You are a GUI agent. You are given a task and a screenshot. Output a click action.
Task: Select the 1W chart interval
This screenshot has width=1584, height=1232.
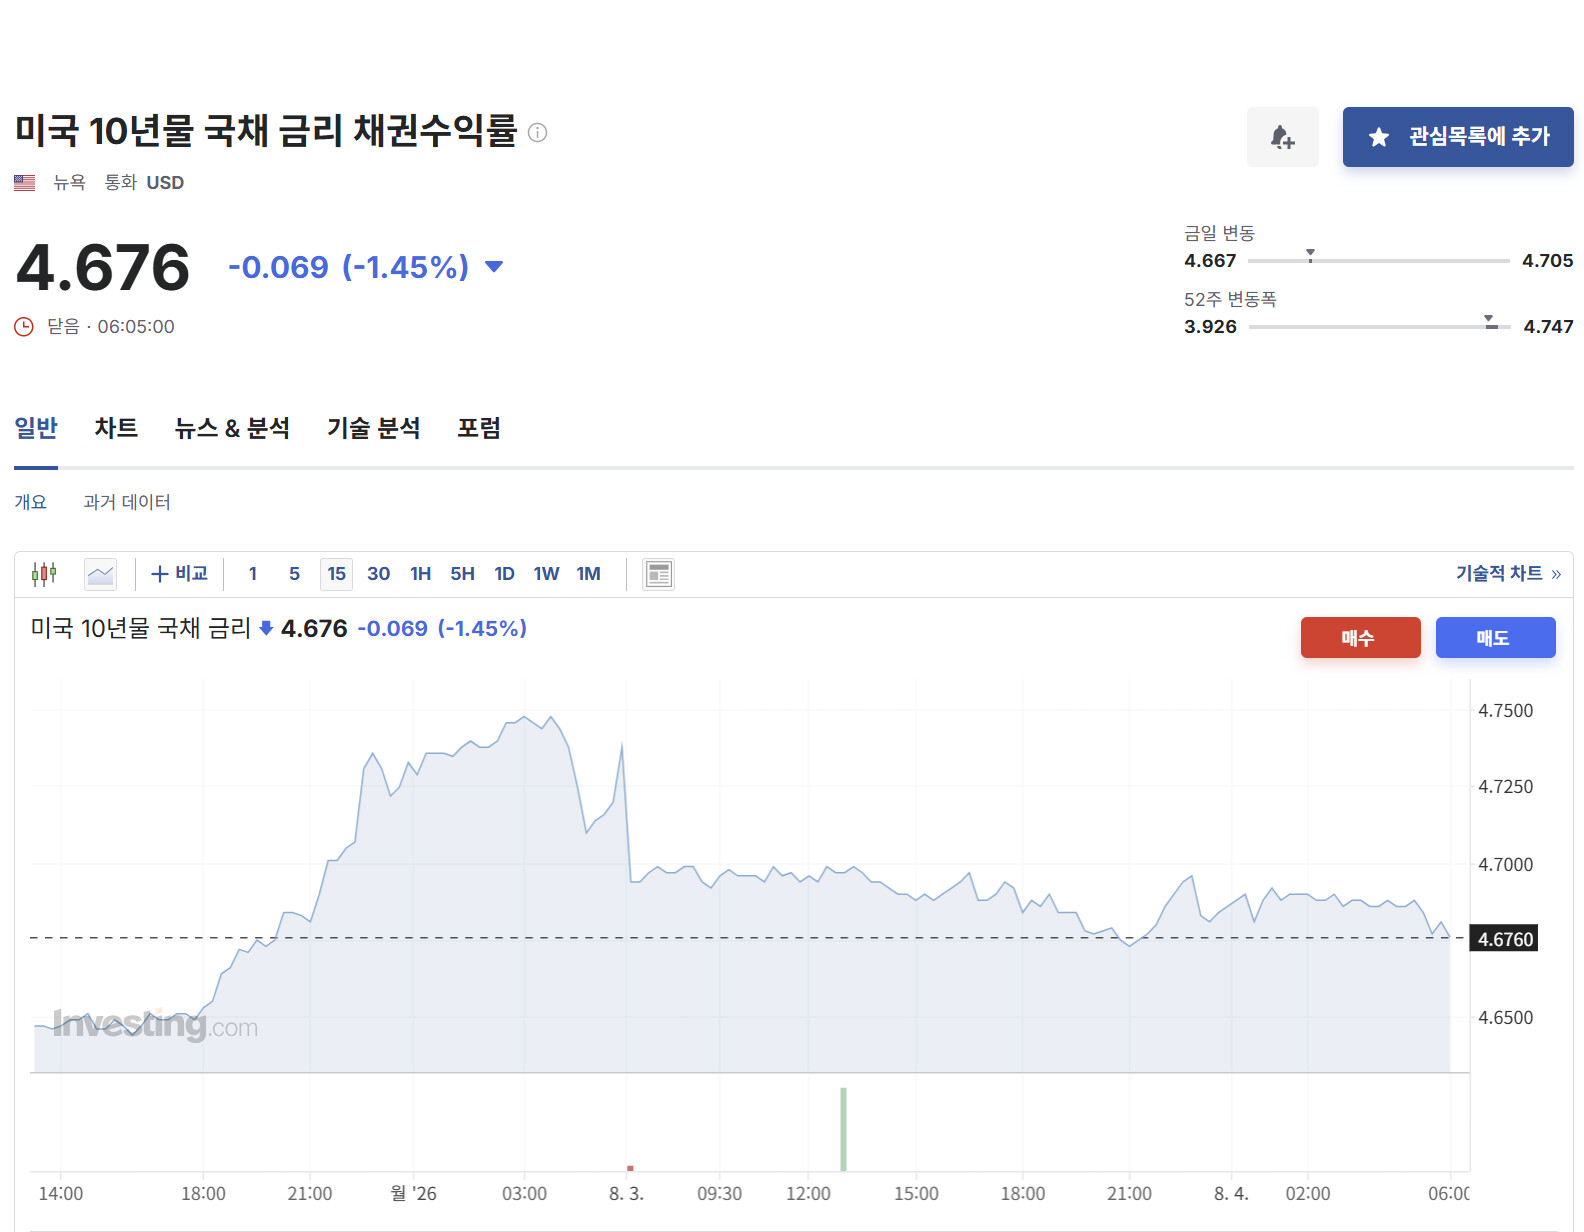546,574
